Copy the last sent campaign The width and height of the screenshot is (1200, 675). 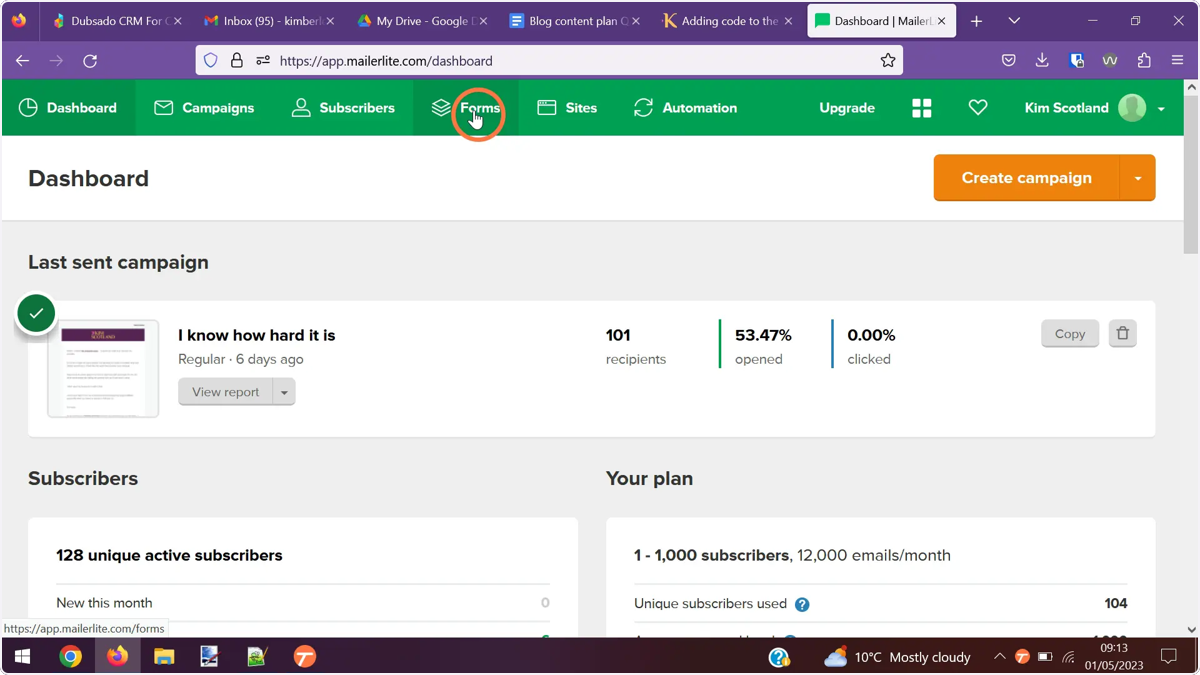1070,334
